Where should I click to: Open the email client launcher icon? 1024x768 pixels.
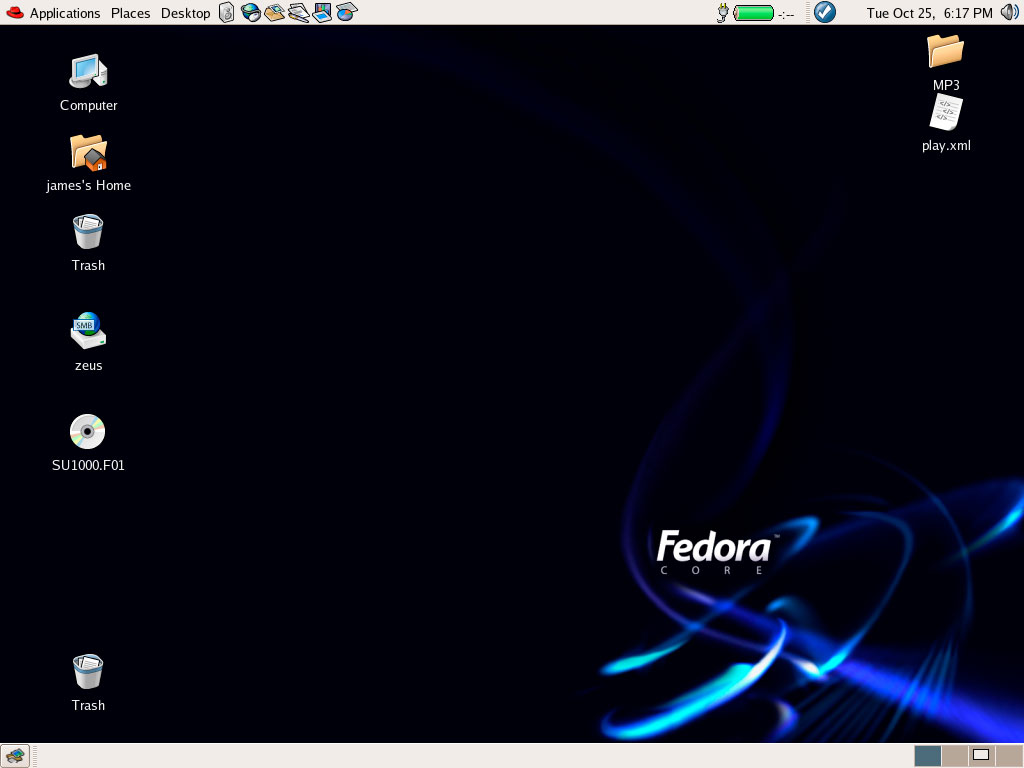point(274,12)
